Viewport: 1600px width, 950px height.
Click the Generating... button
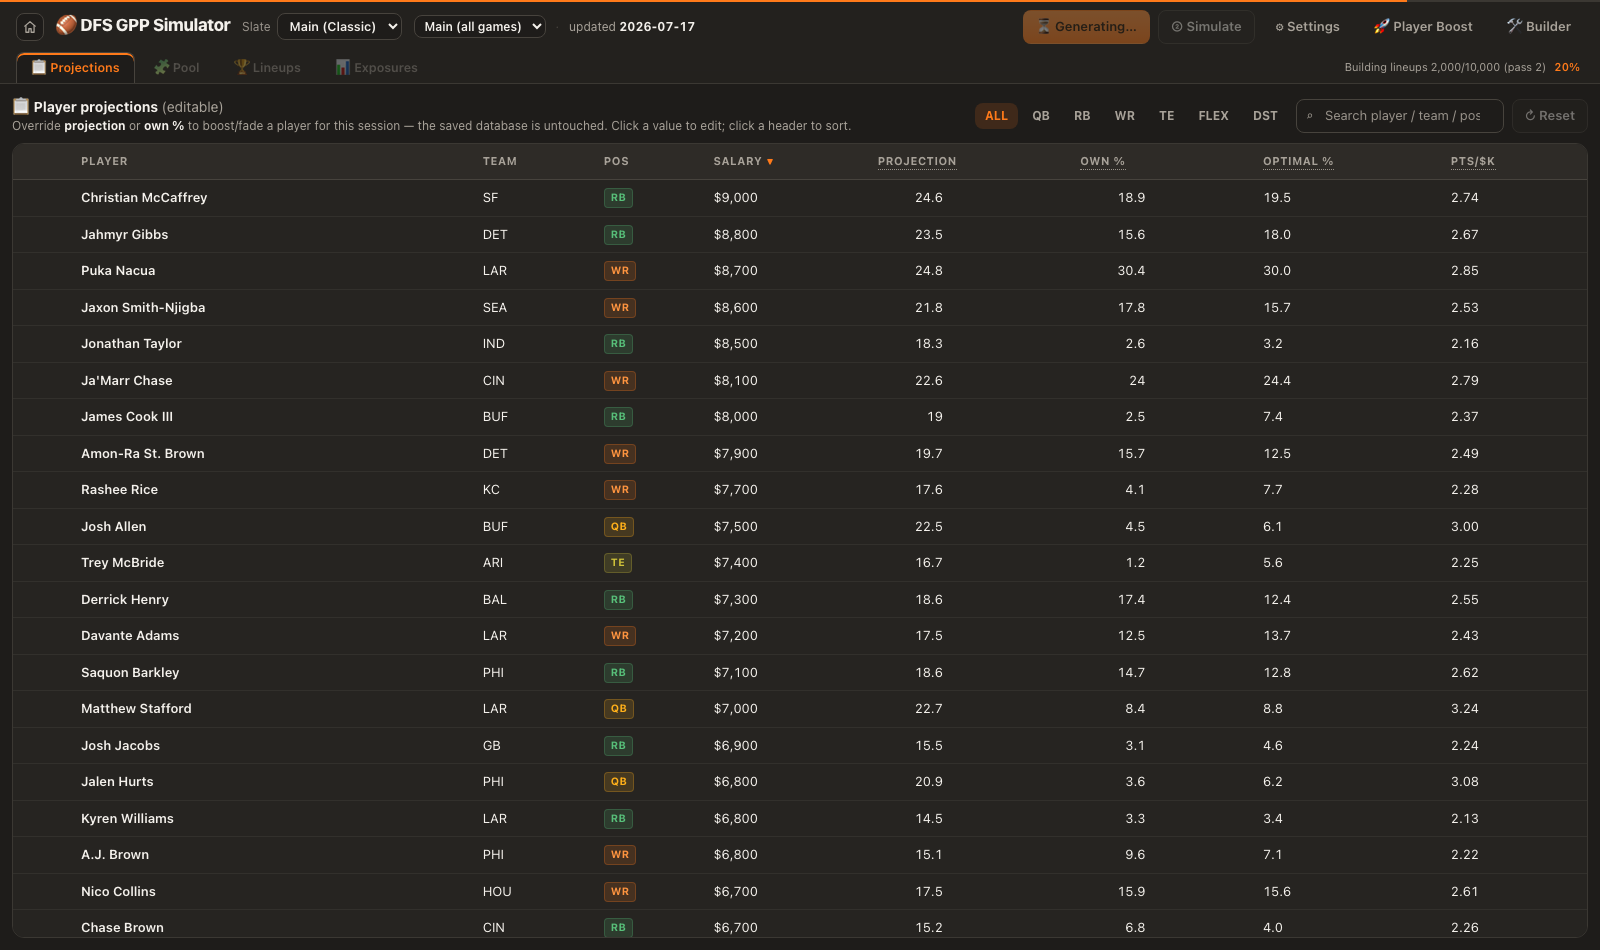[1086, 27]
